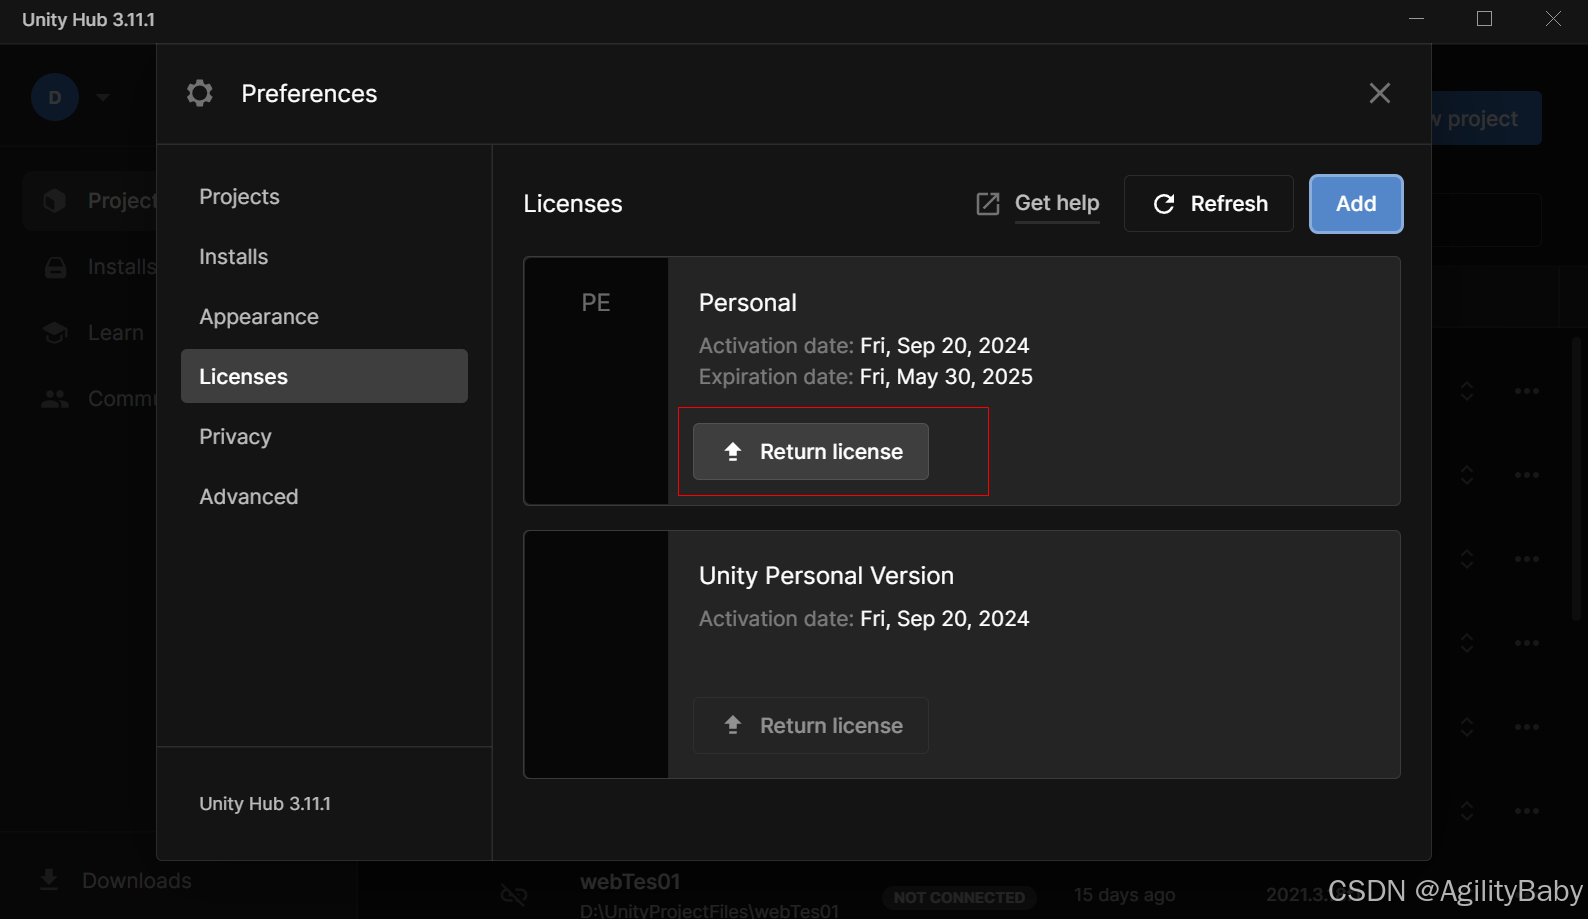The height and width of the screenshot is (919, 1588).
Task: Click the unlinked cloud icon beside webTes01
Action: click(514, 895)
